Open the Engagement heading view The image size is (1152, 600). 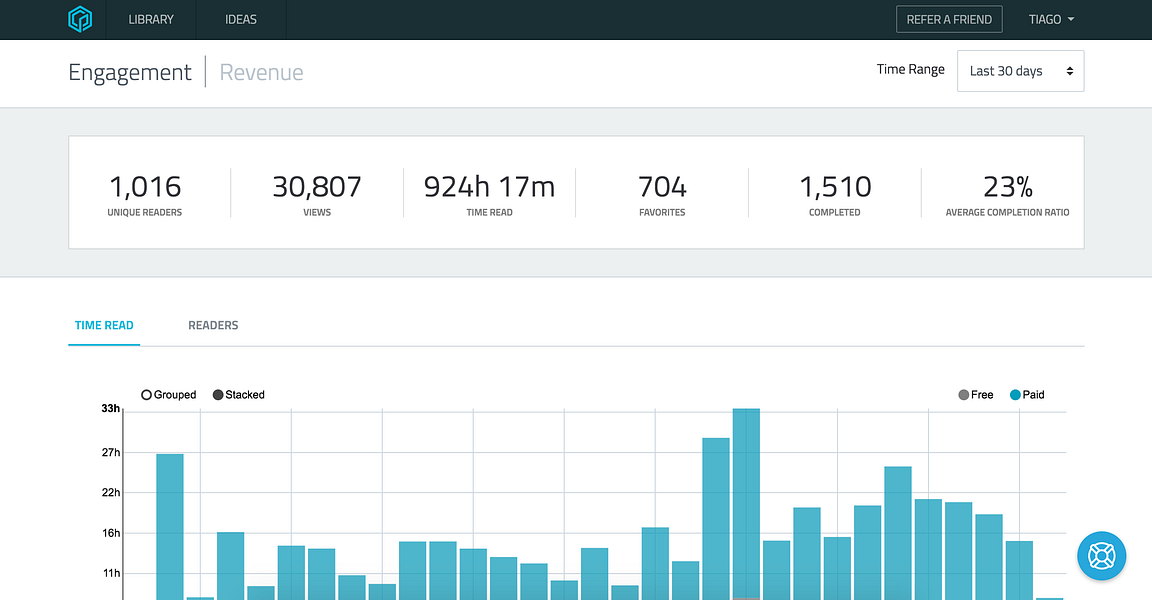[129, 72]
